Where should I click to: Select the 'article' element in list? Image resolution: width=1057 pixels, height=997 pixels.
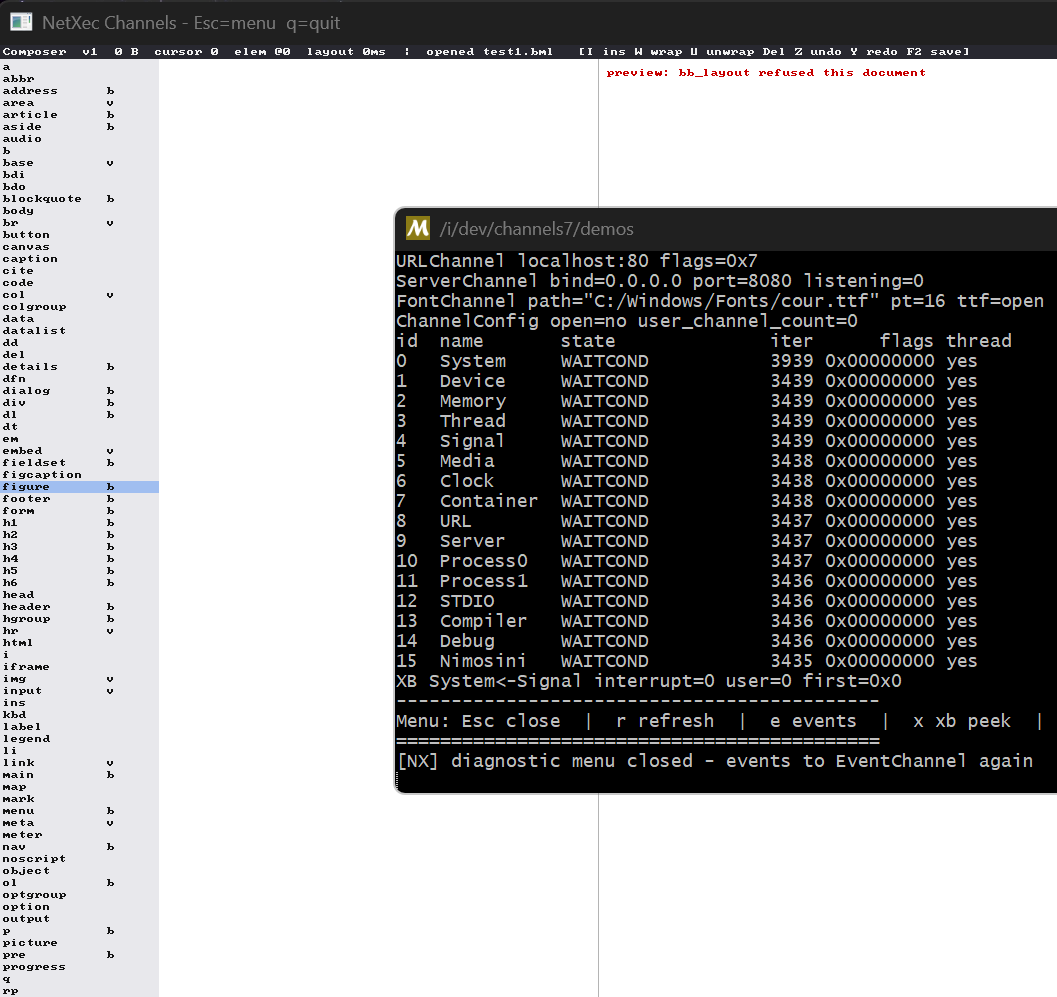[x=80, y=115]
